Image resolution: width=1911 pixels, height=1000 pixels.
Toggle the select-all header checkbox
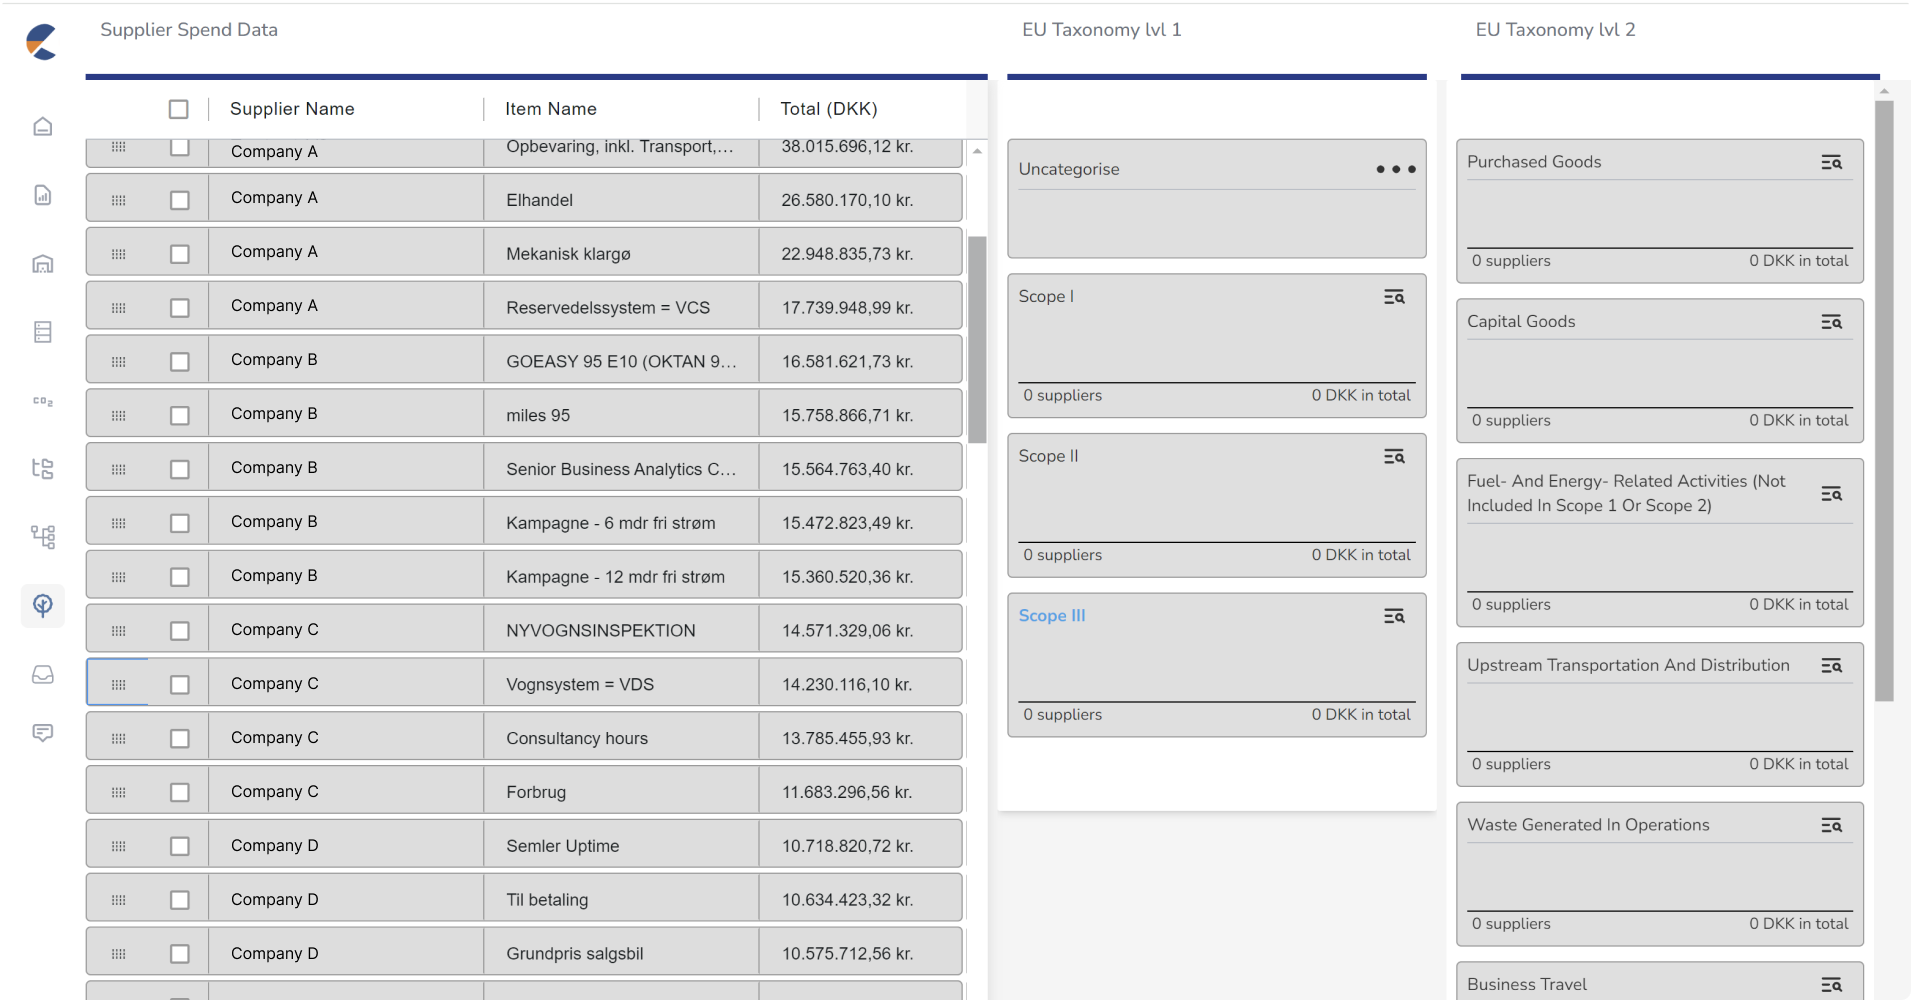(x=179, y=109)
